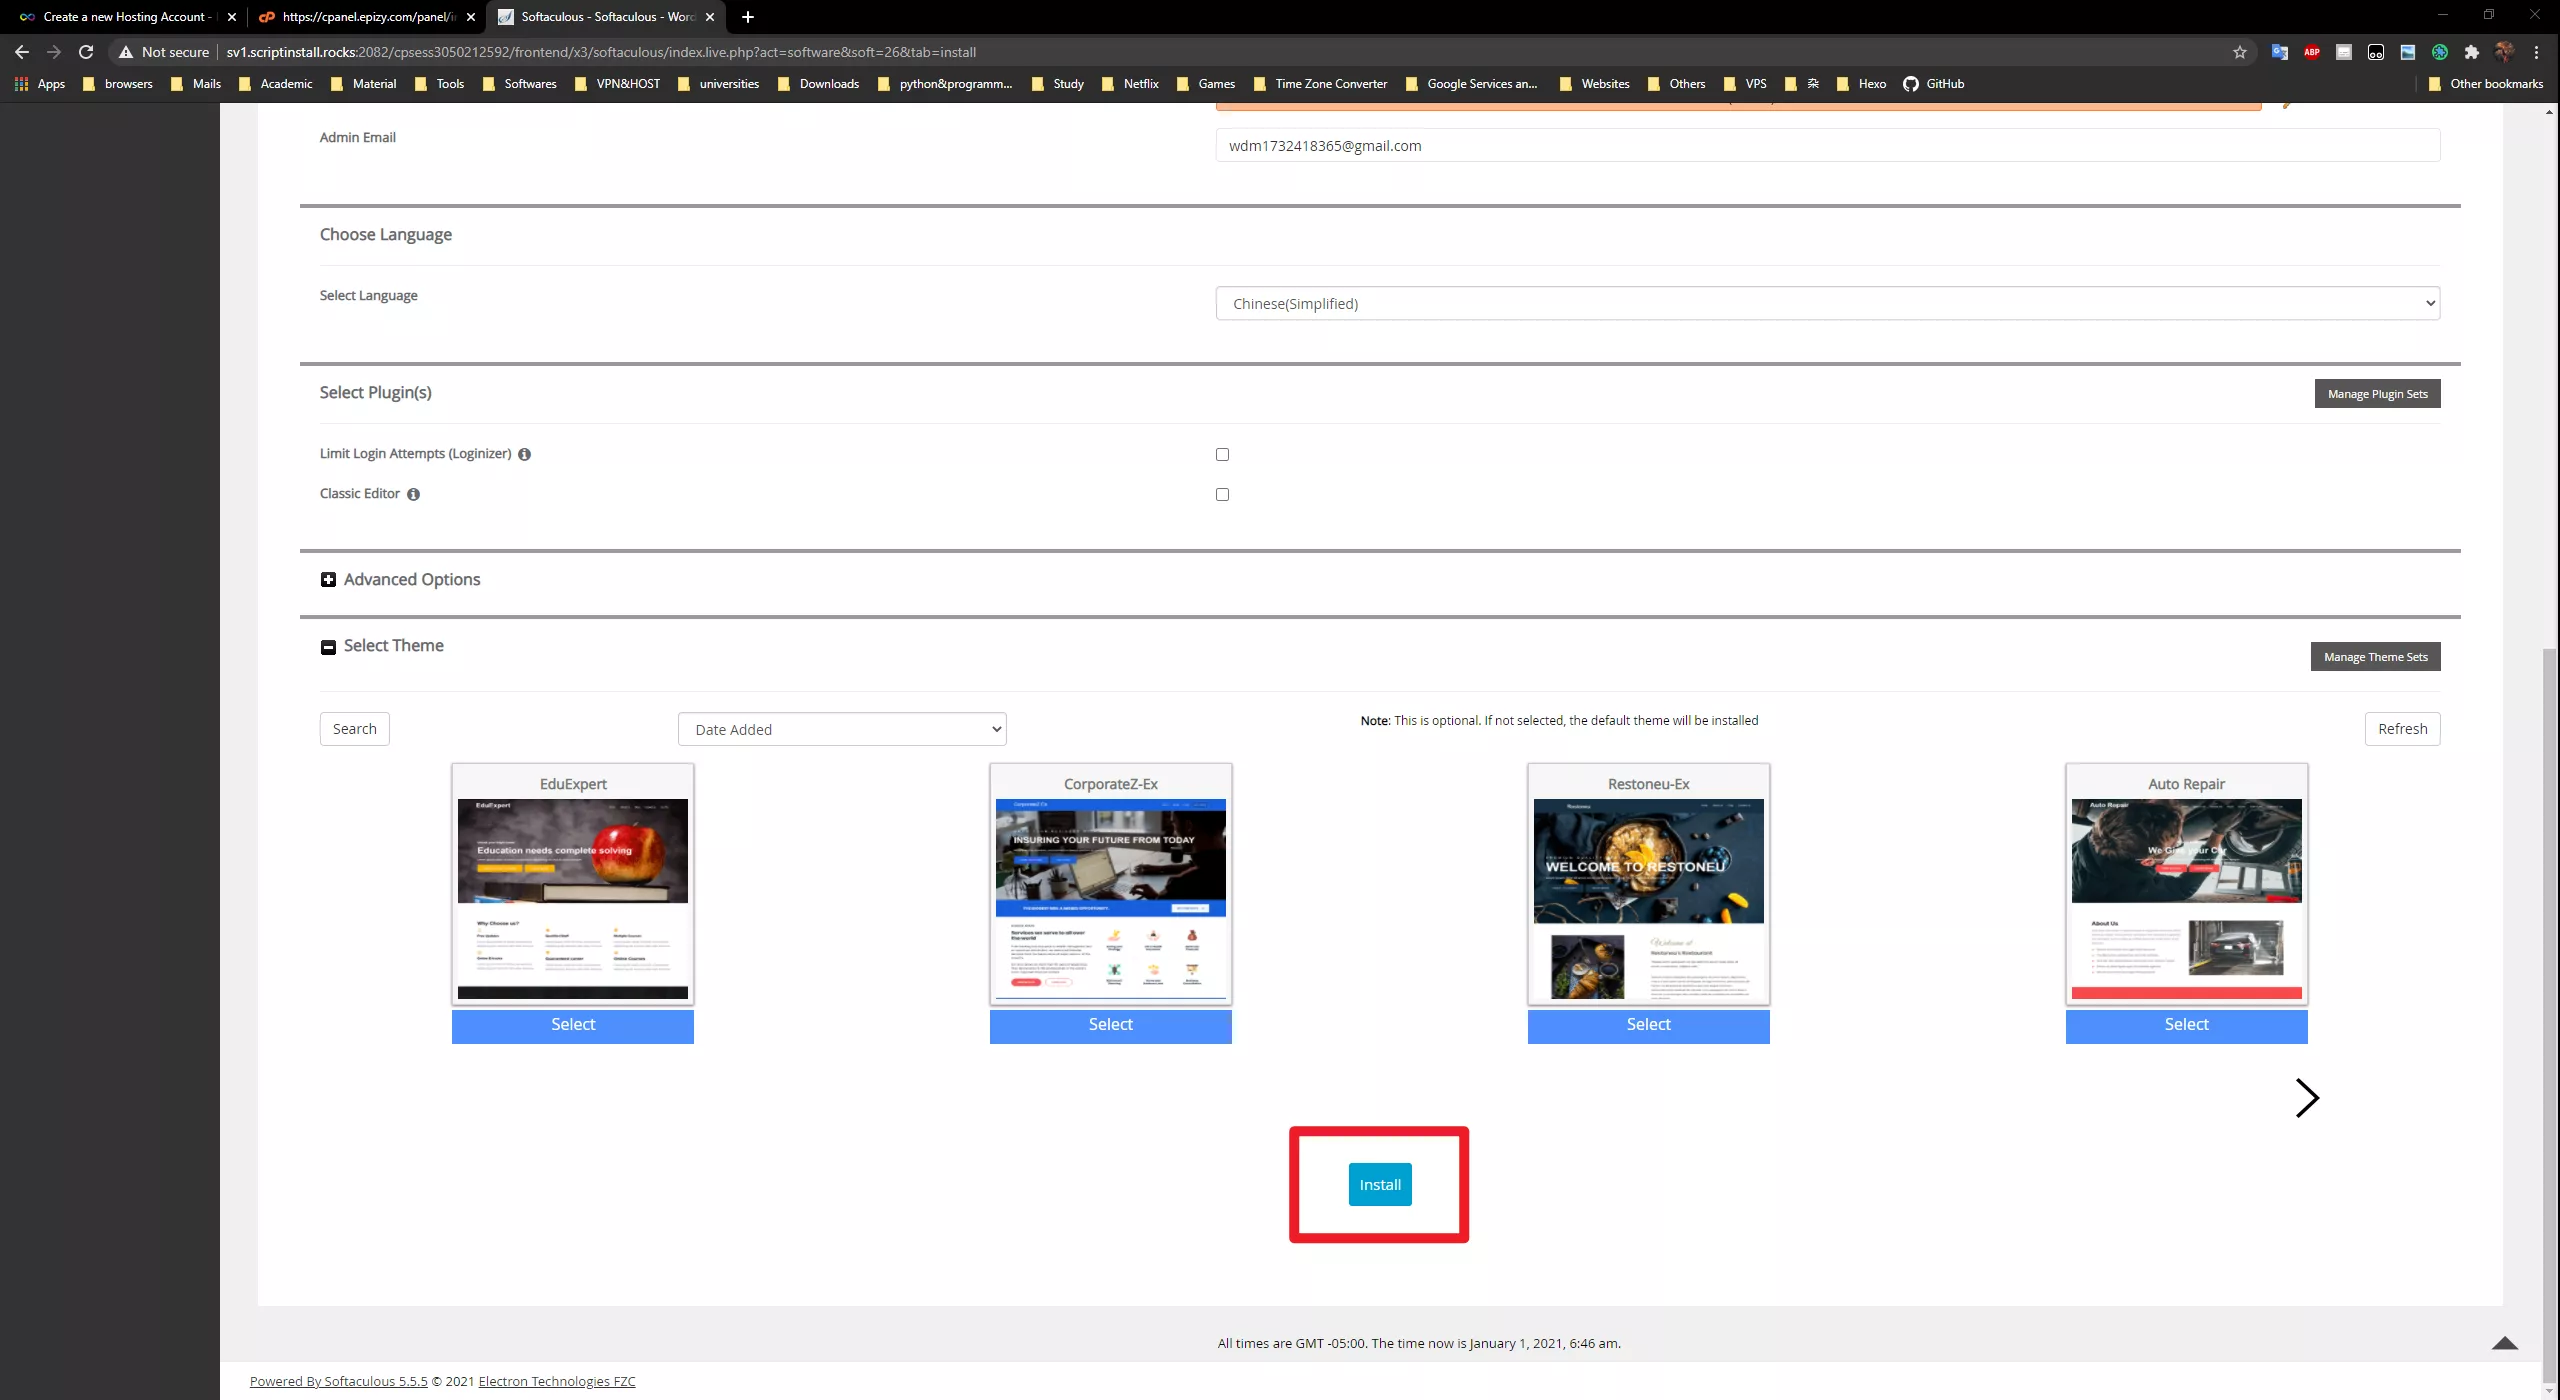Open the Select Language dropdown
The image size is (2560, 1400).
point(1827,304)
